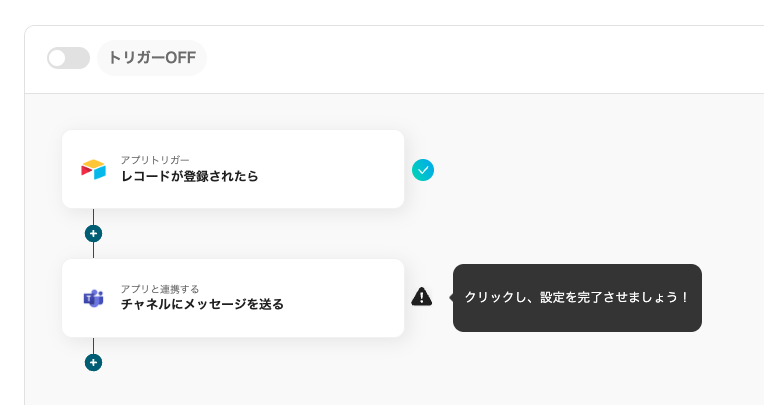Click the white knob of the trigger switch
The height and width of the screenshot is (405, 764).
[x=58, y=58]
